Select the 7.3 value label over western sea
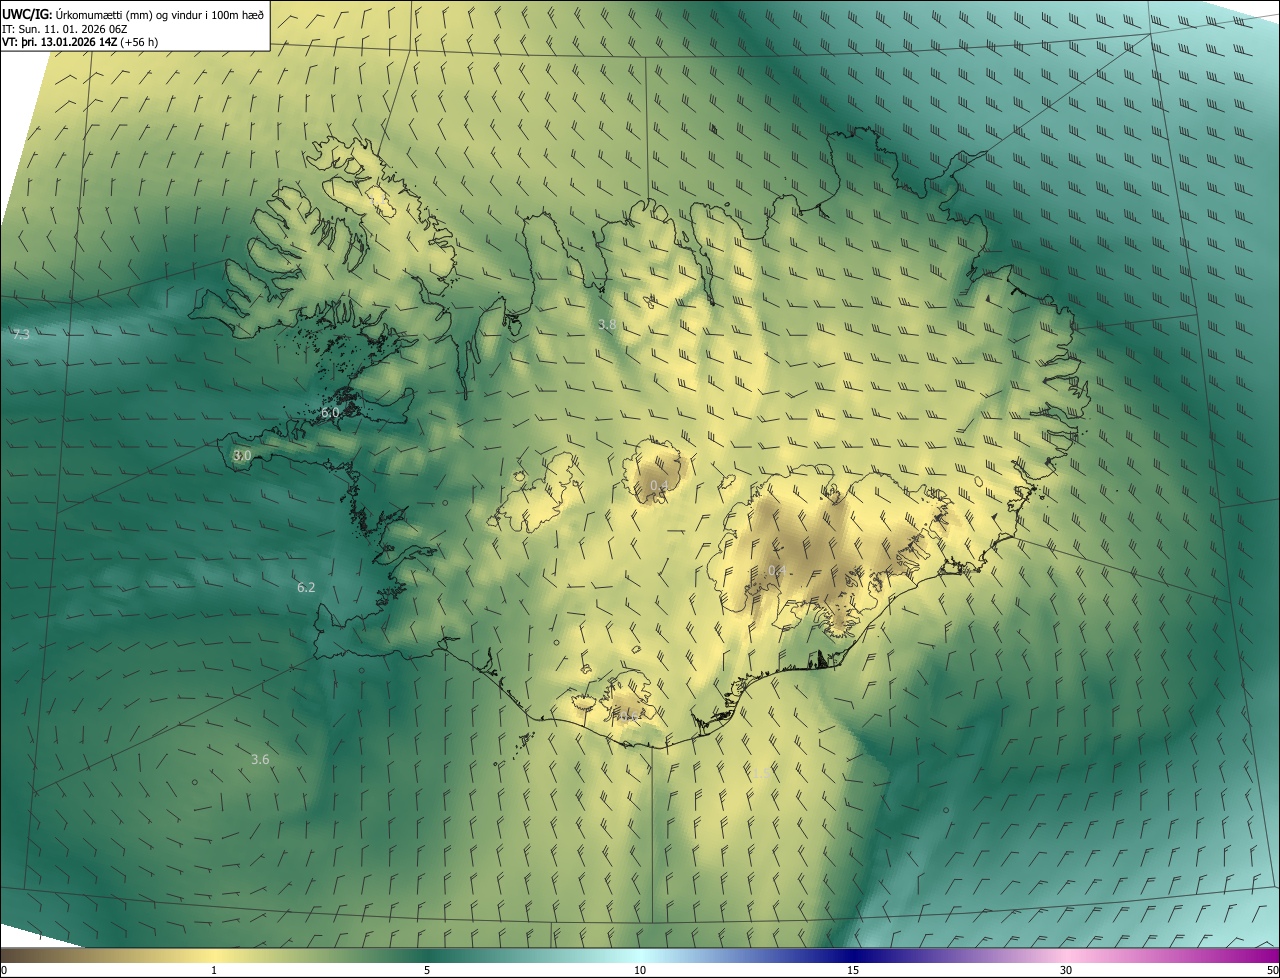The image size is (1280, 978). (21, 335)
